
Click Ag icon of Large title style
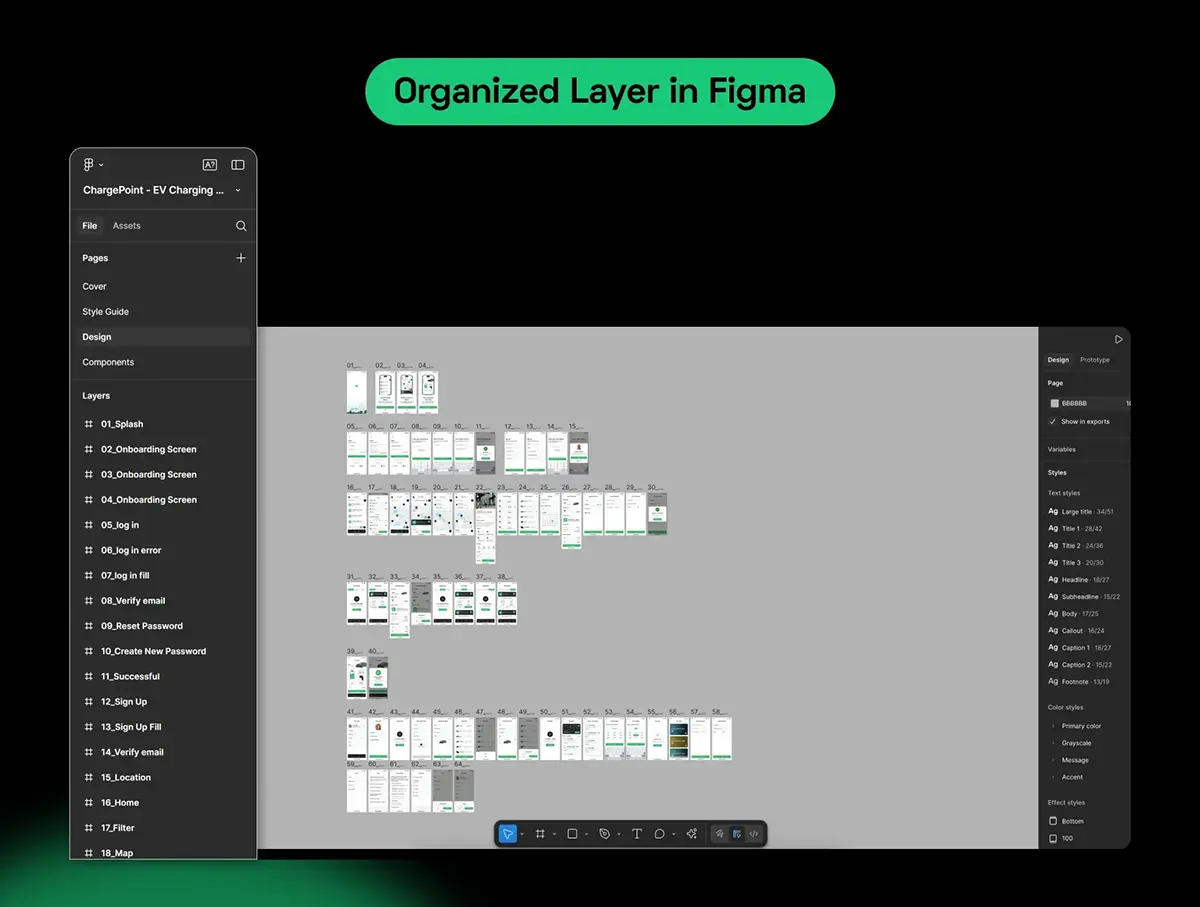[1053, 511]
